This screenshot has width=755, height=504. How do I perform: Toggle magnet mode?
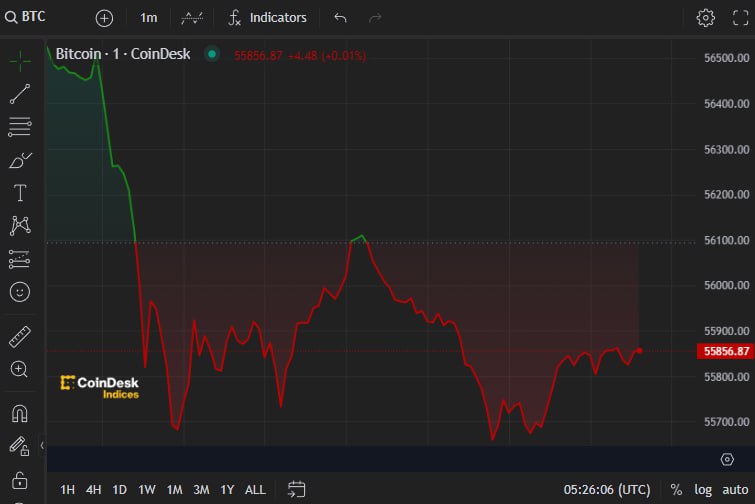coord(20,414)
